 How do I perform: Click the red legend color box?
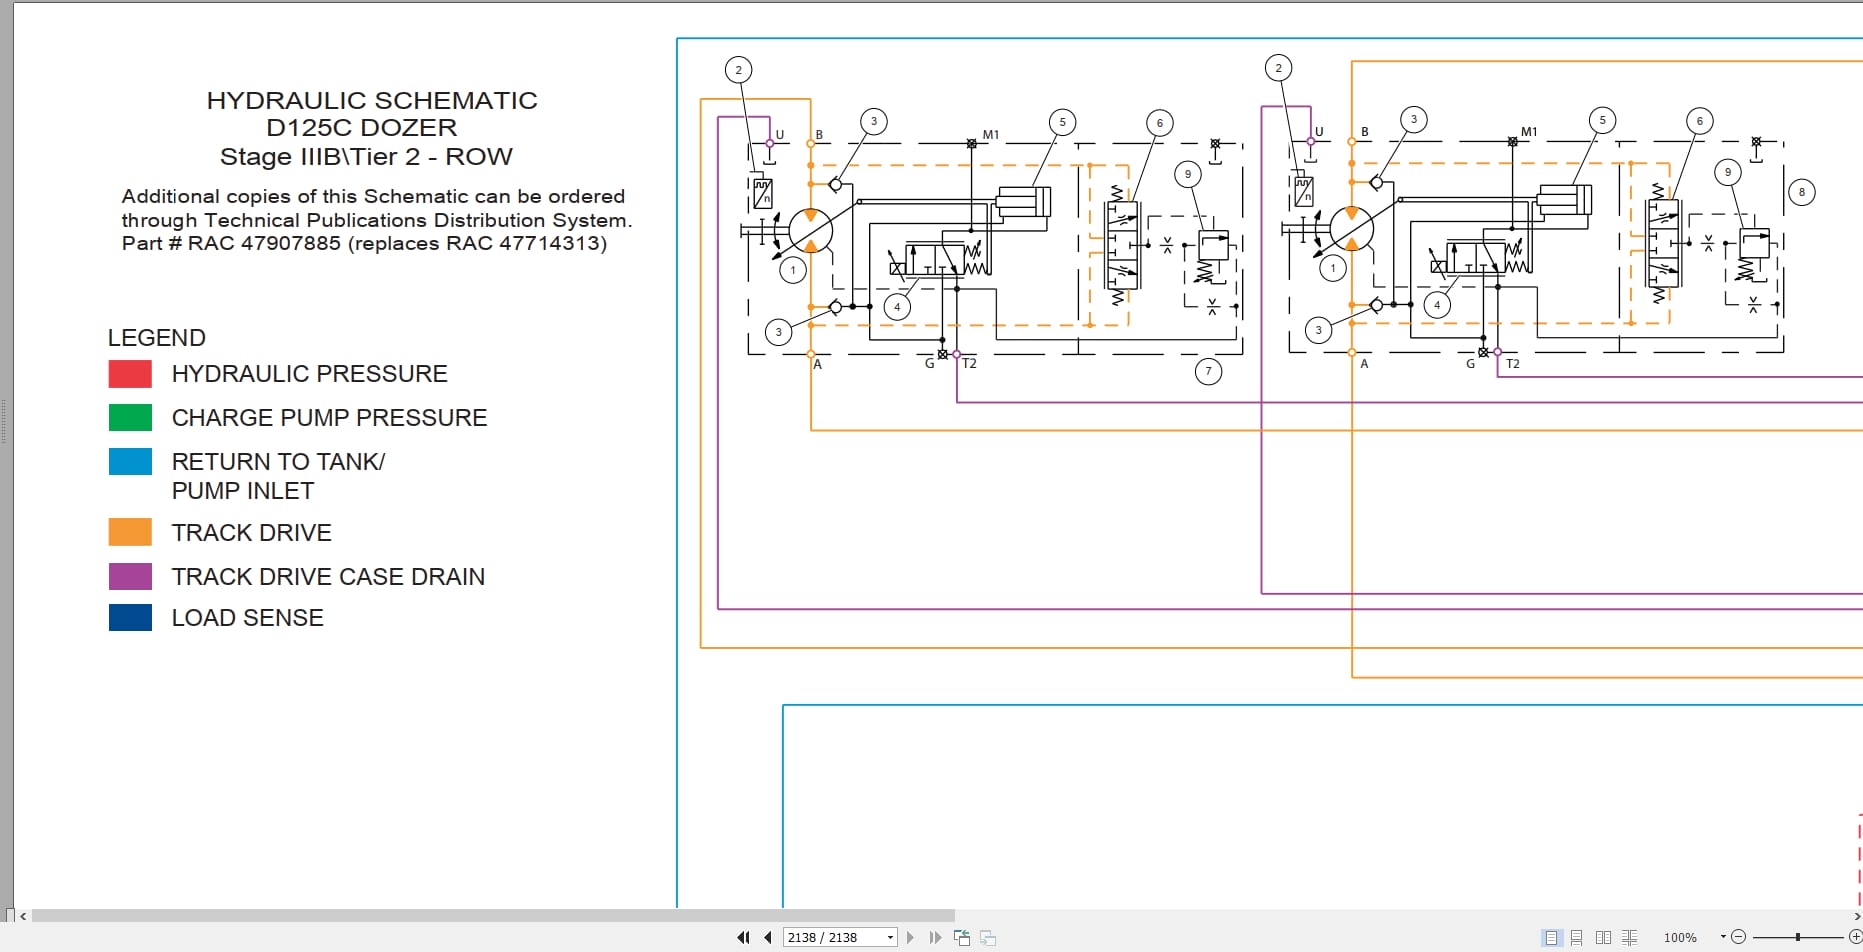130,374
